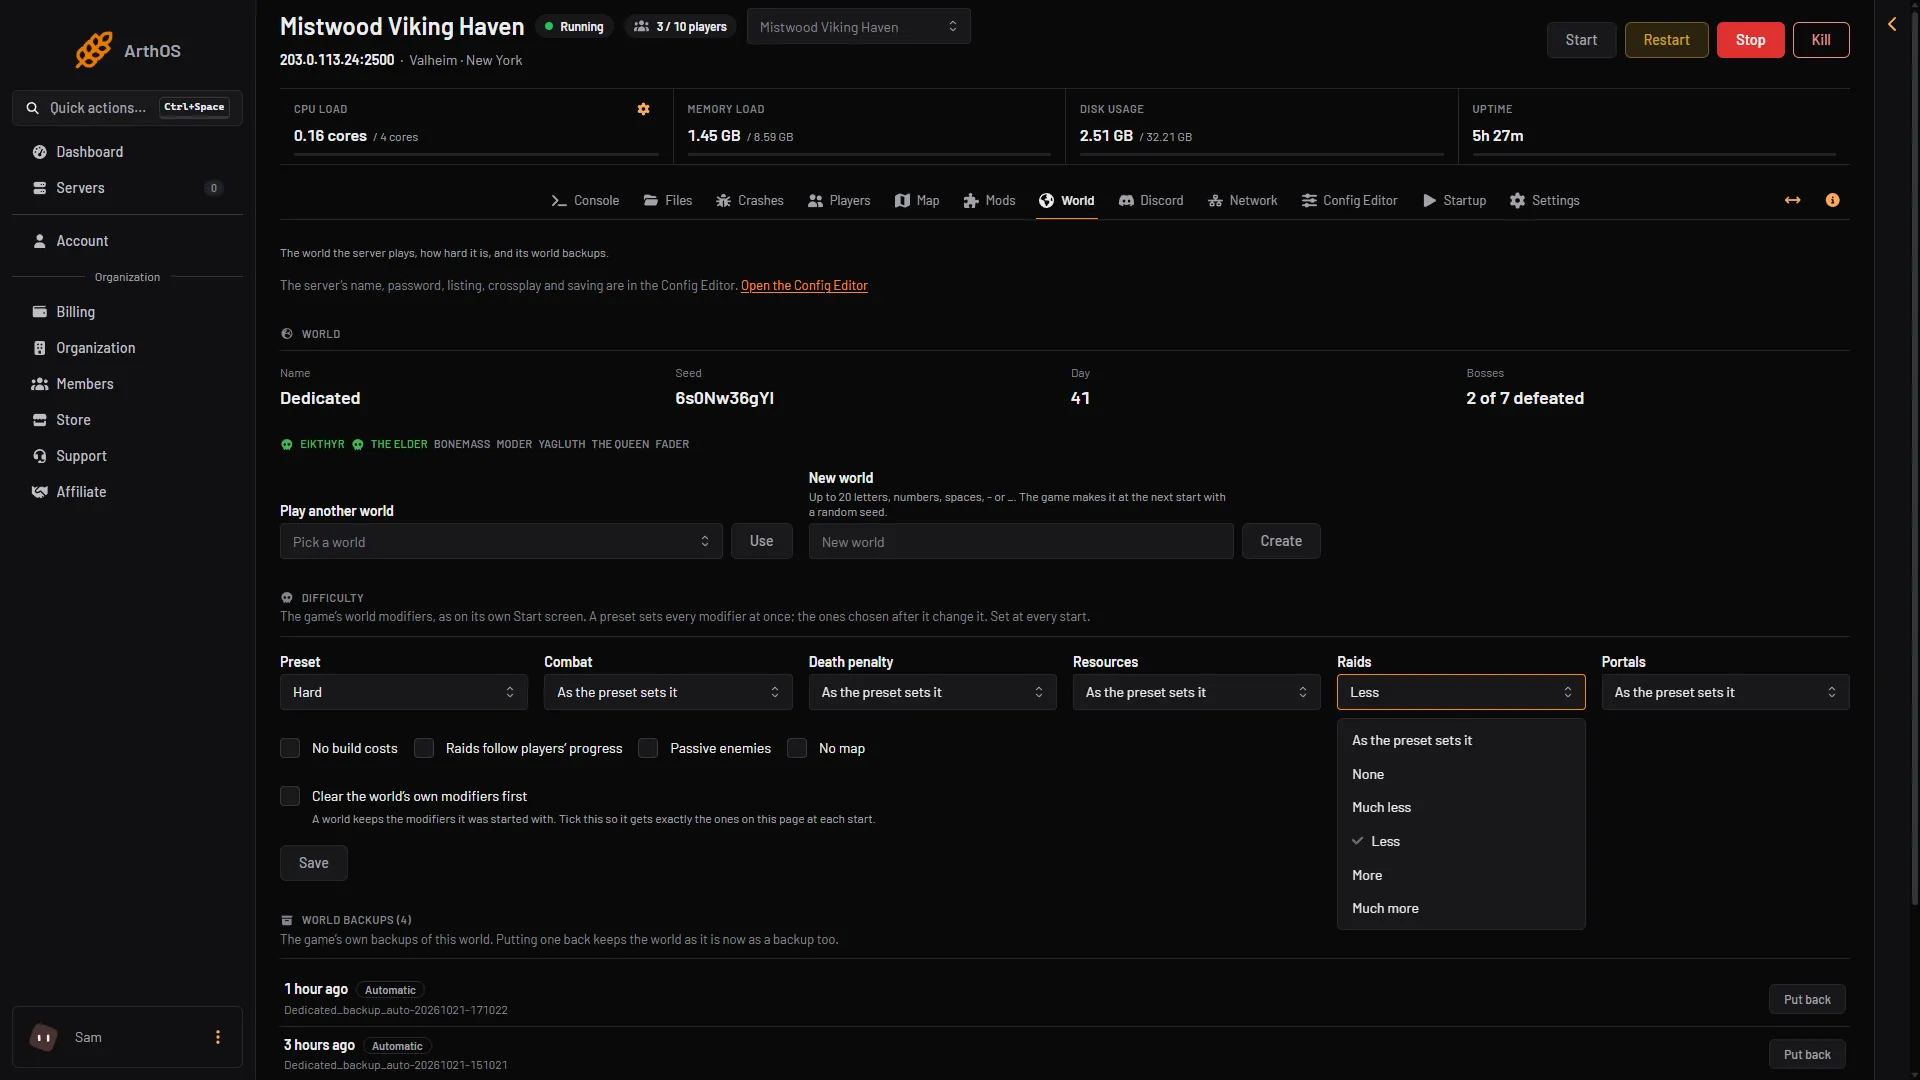Image resolution: width=1920 pixels, height=1080 pixels.
Task: Go to Servers in the sidebar
Action: click(127, 188)
